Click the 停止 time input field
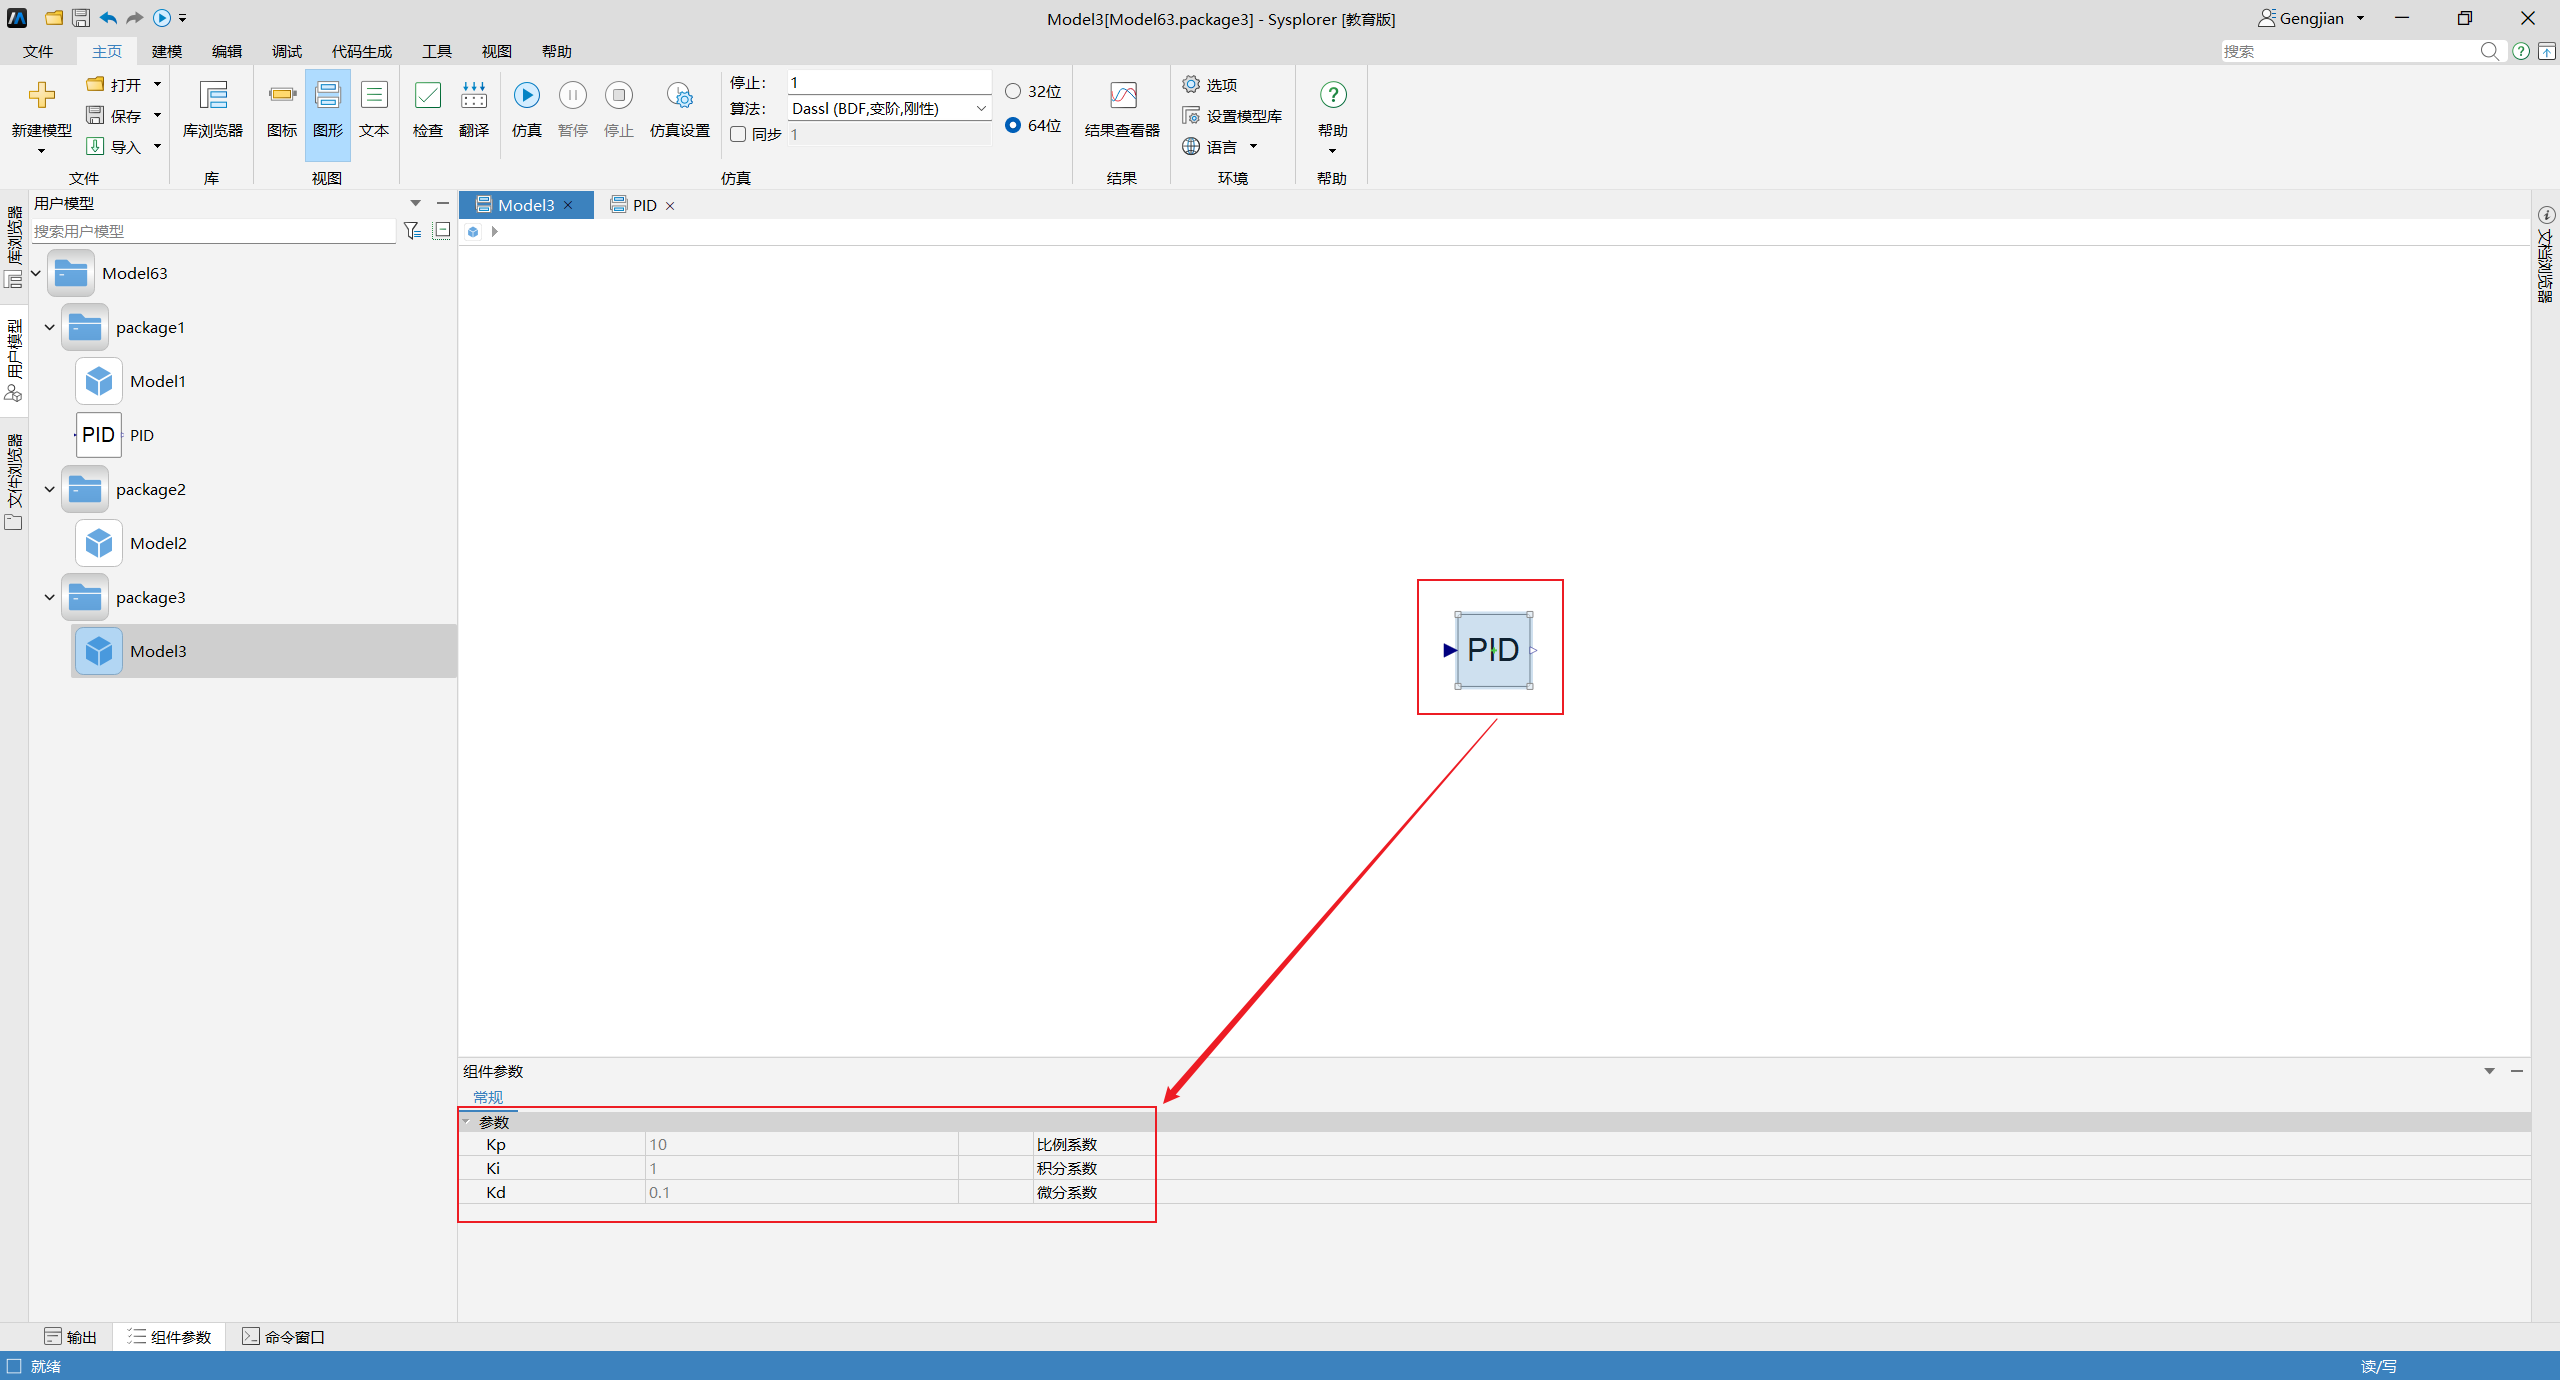 tap(889, 82)
